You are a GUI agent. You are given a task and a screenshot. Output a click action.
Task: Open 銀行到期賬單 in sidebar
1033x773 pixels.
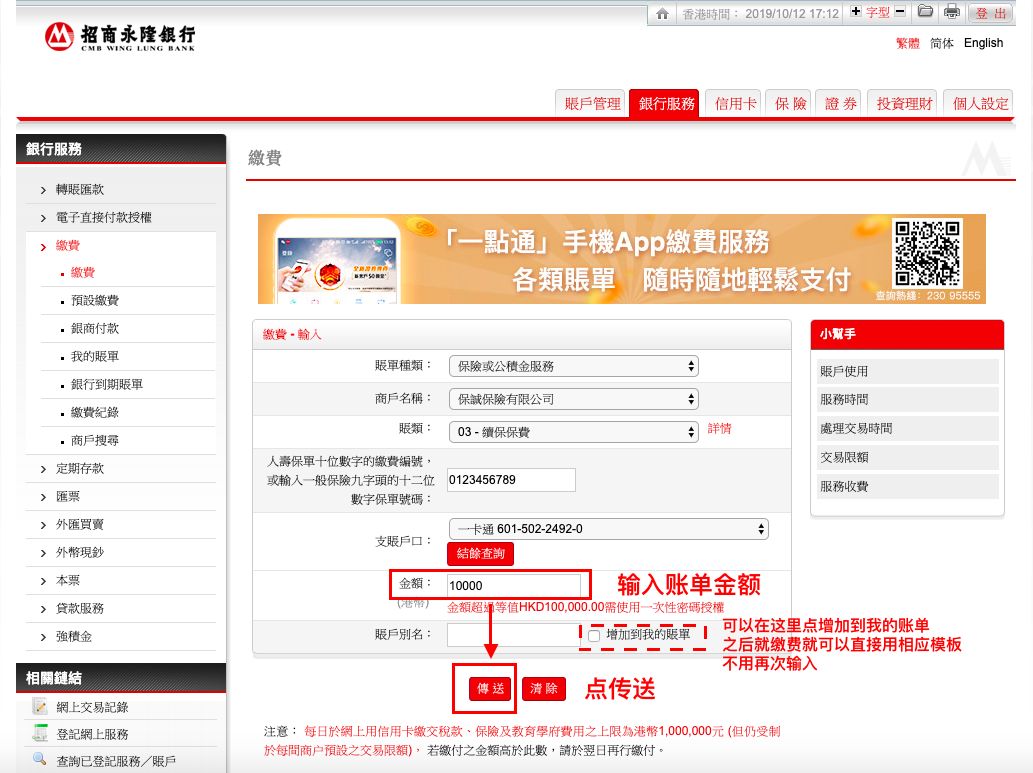pyautogui.click(x=107, y=384)
